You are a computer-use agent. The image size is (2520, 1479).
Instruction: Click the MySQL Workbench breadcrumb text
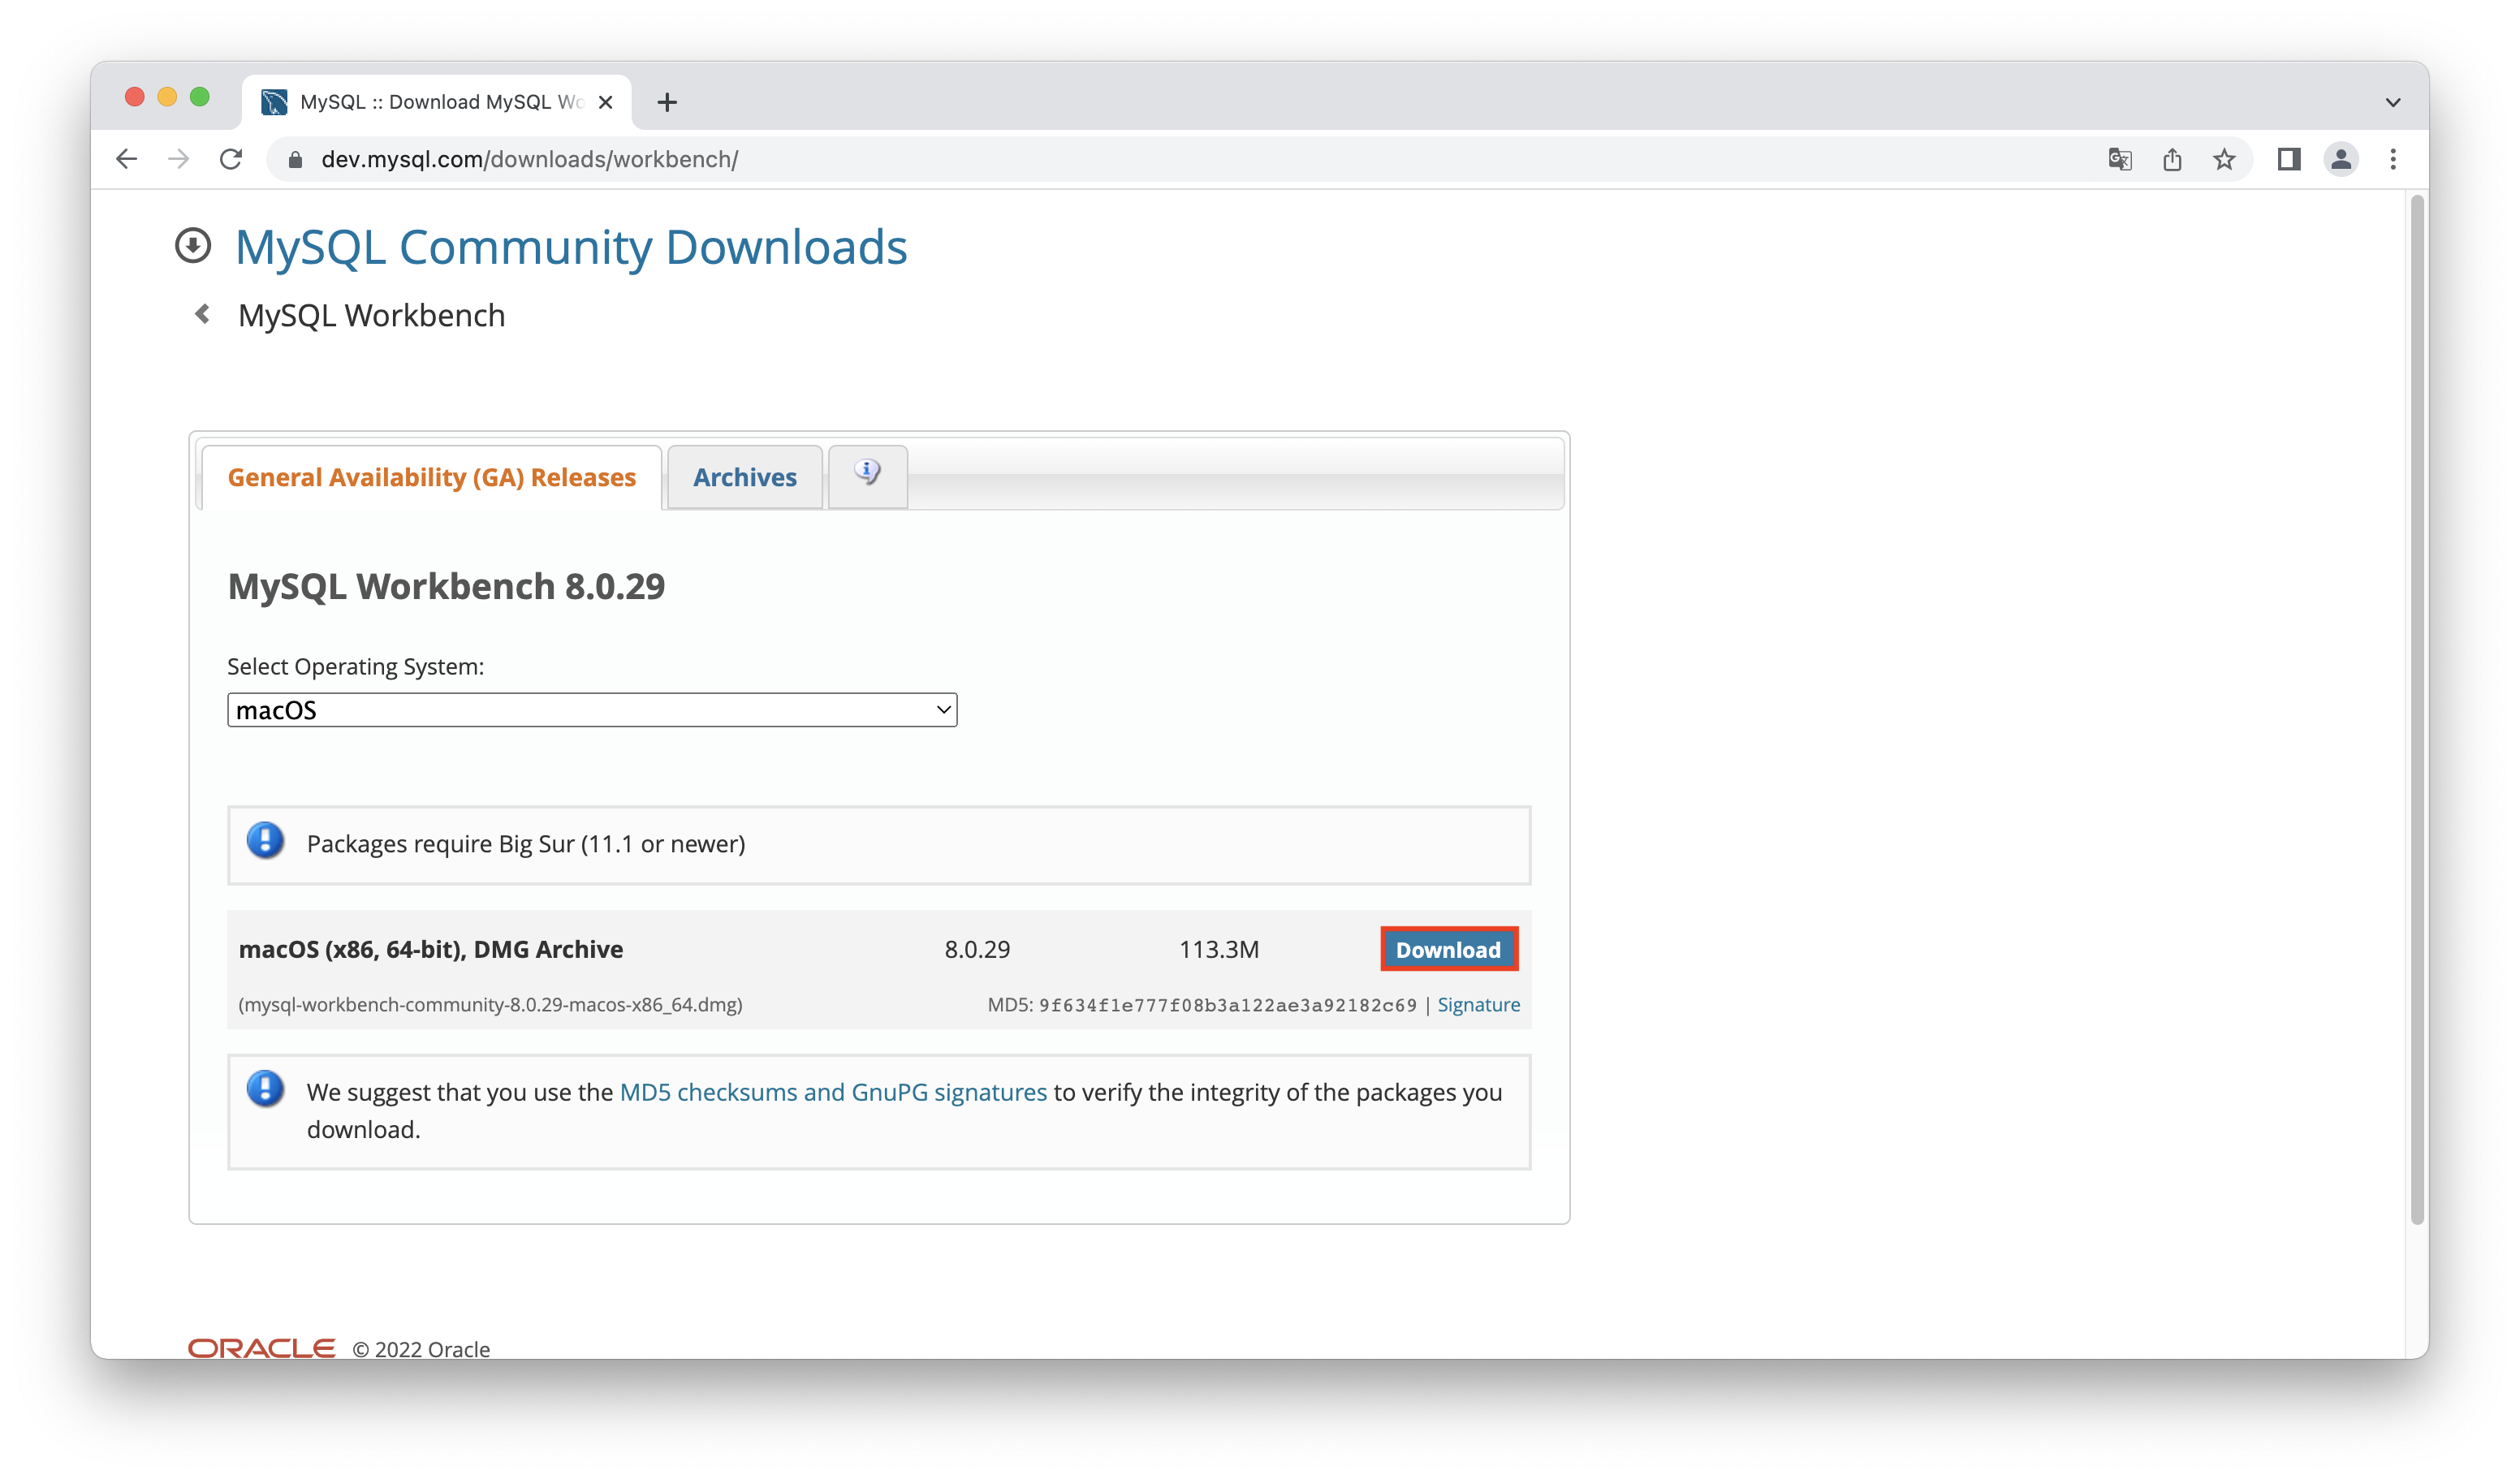pos(371,315)
